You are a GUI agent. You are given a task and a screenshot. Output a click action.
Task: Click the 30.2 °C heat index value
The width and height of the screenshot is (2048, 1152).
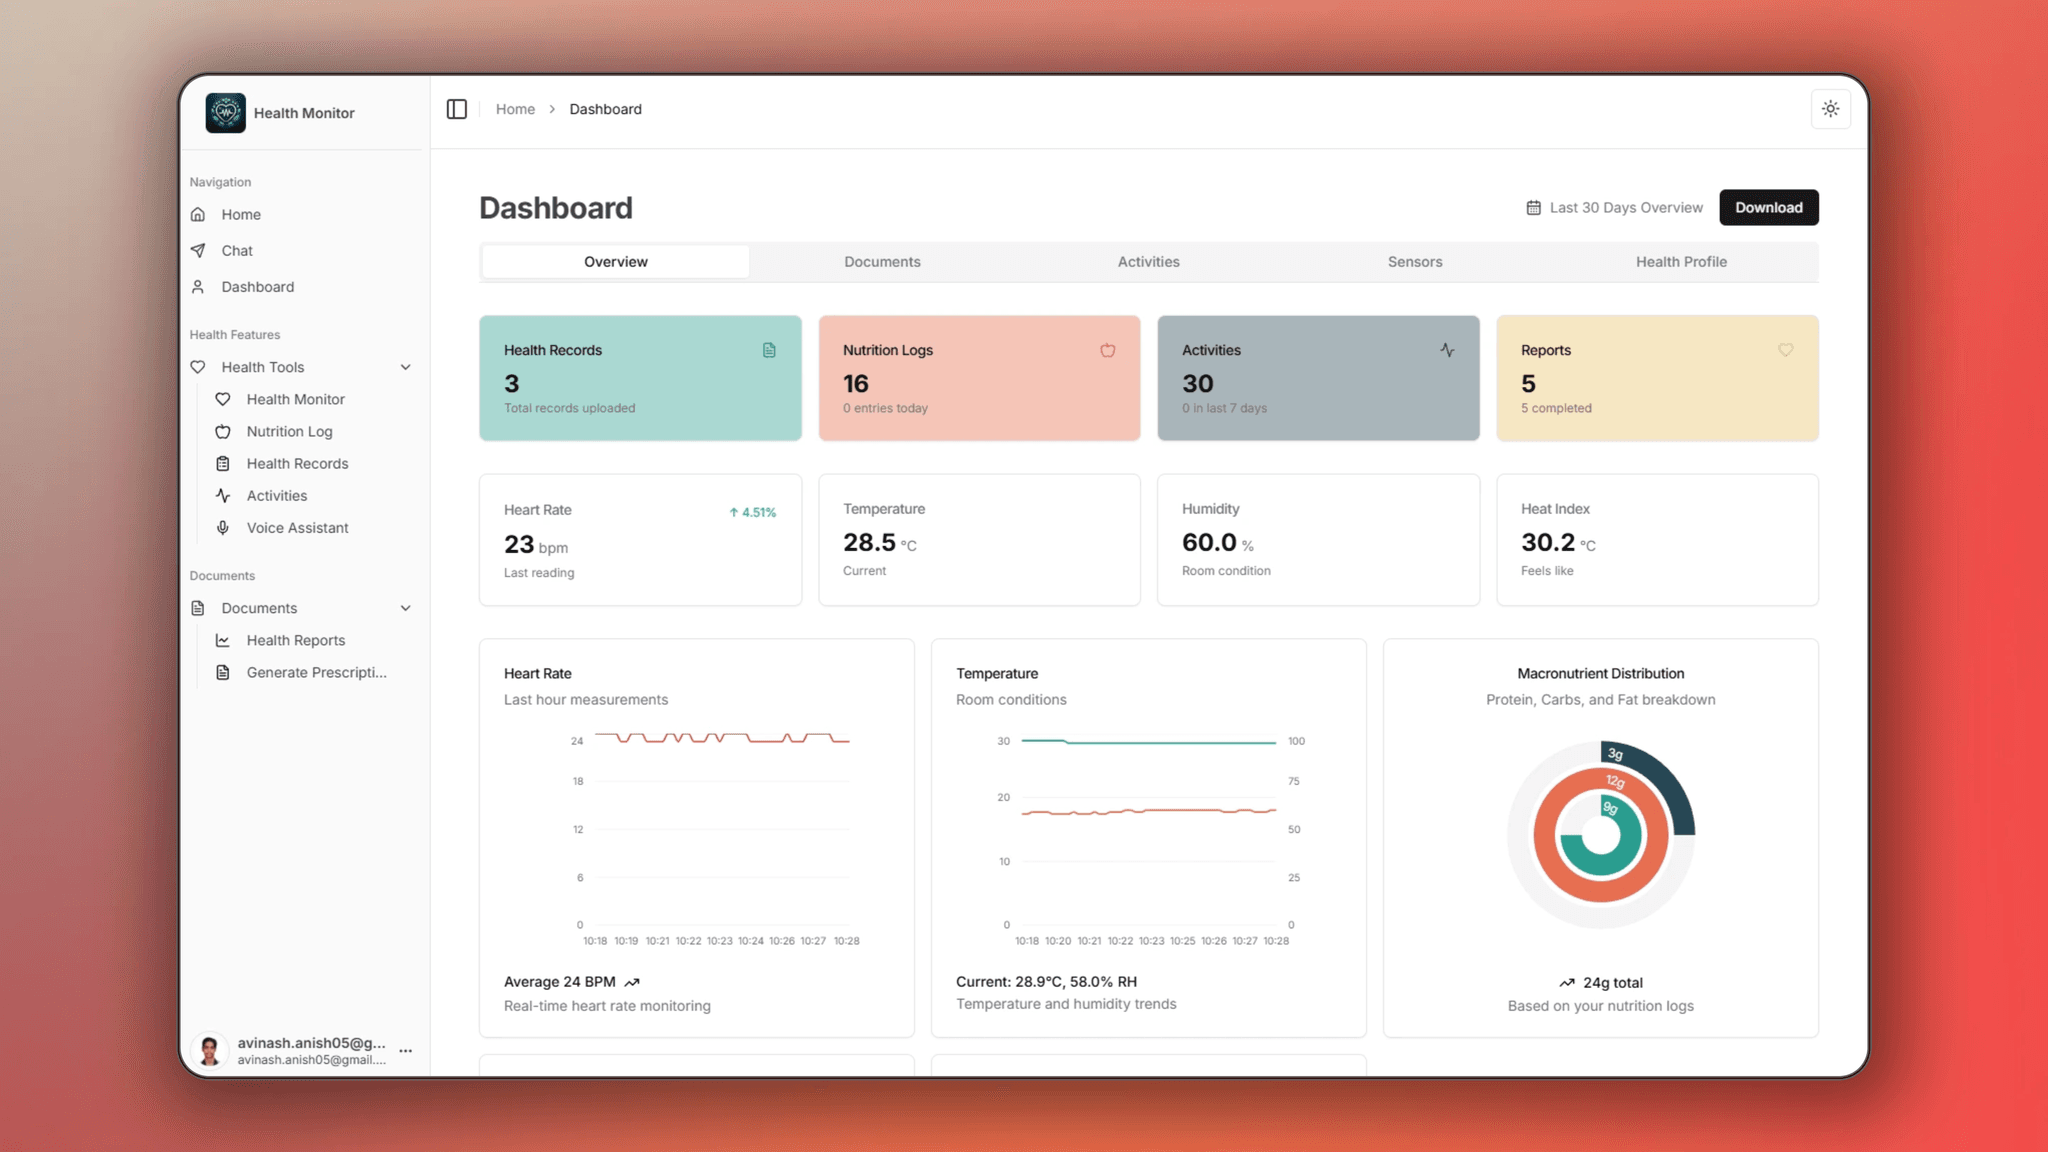click(x=1558, y=543)
